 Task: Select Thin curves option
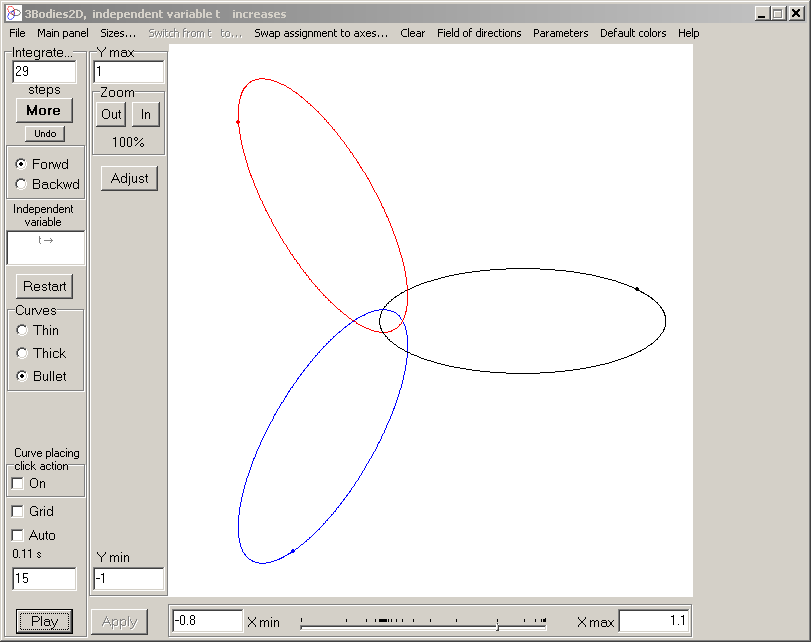point(22,330)
